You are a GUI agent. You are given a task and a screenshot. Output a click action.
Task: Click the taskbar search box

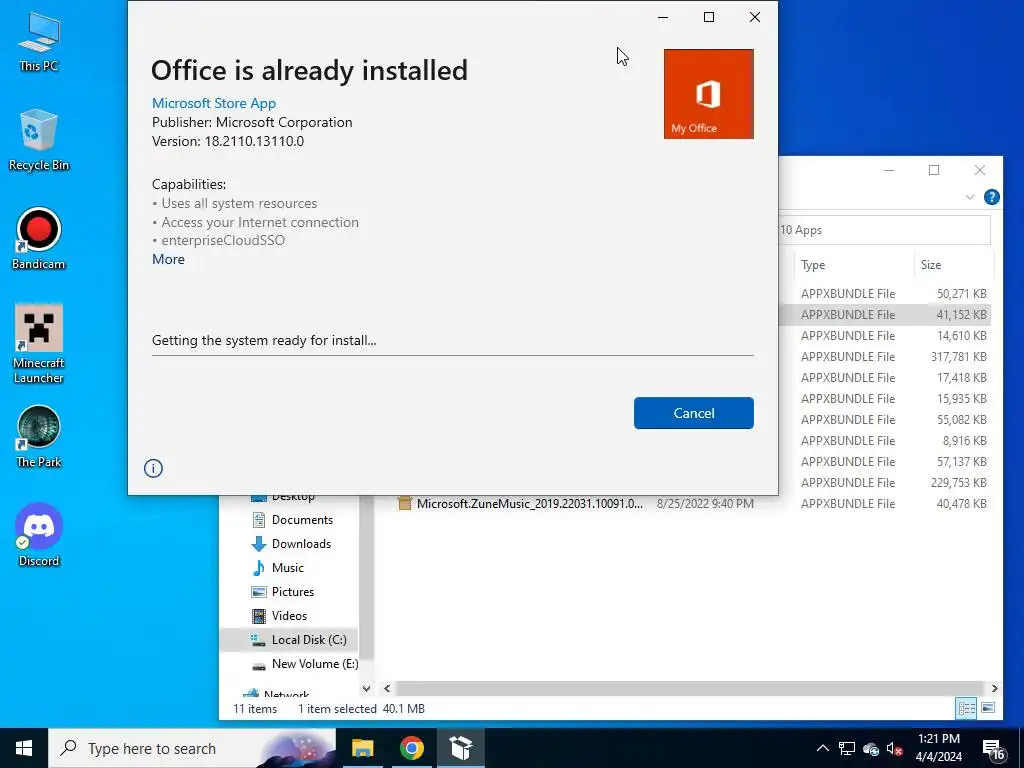[x=192, y=748]
